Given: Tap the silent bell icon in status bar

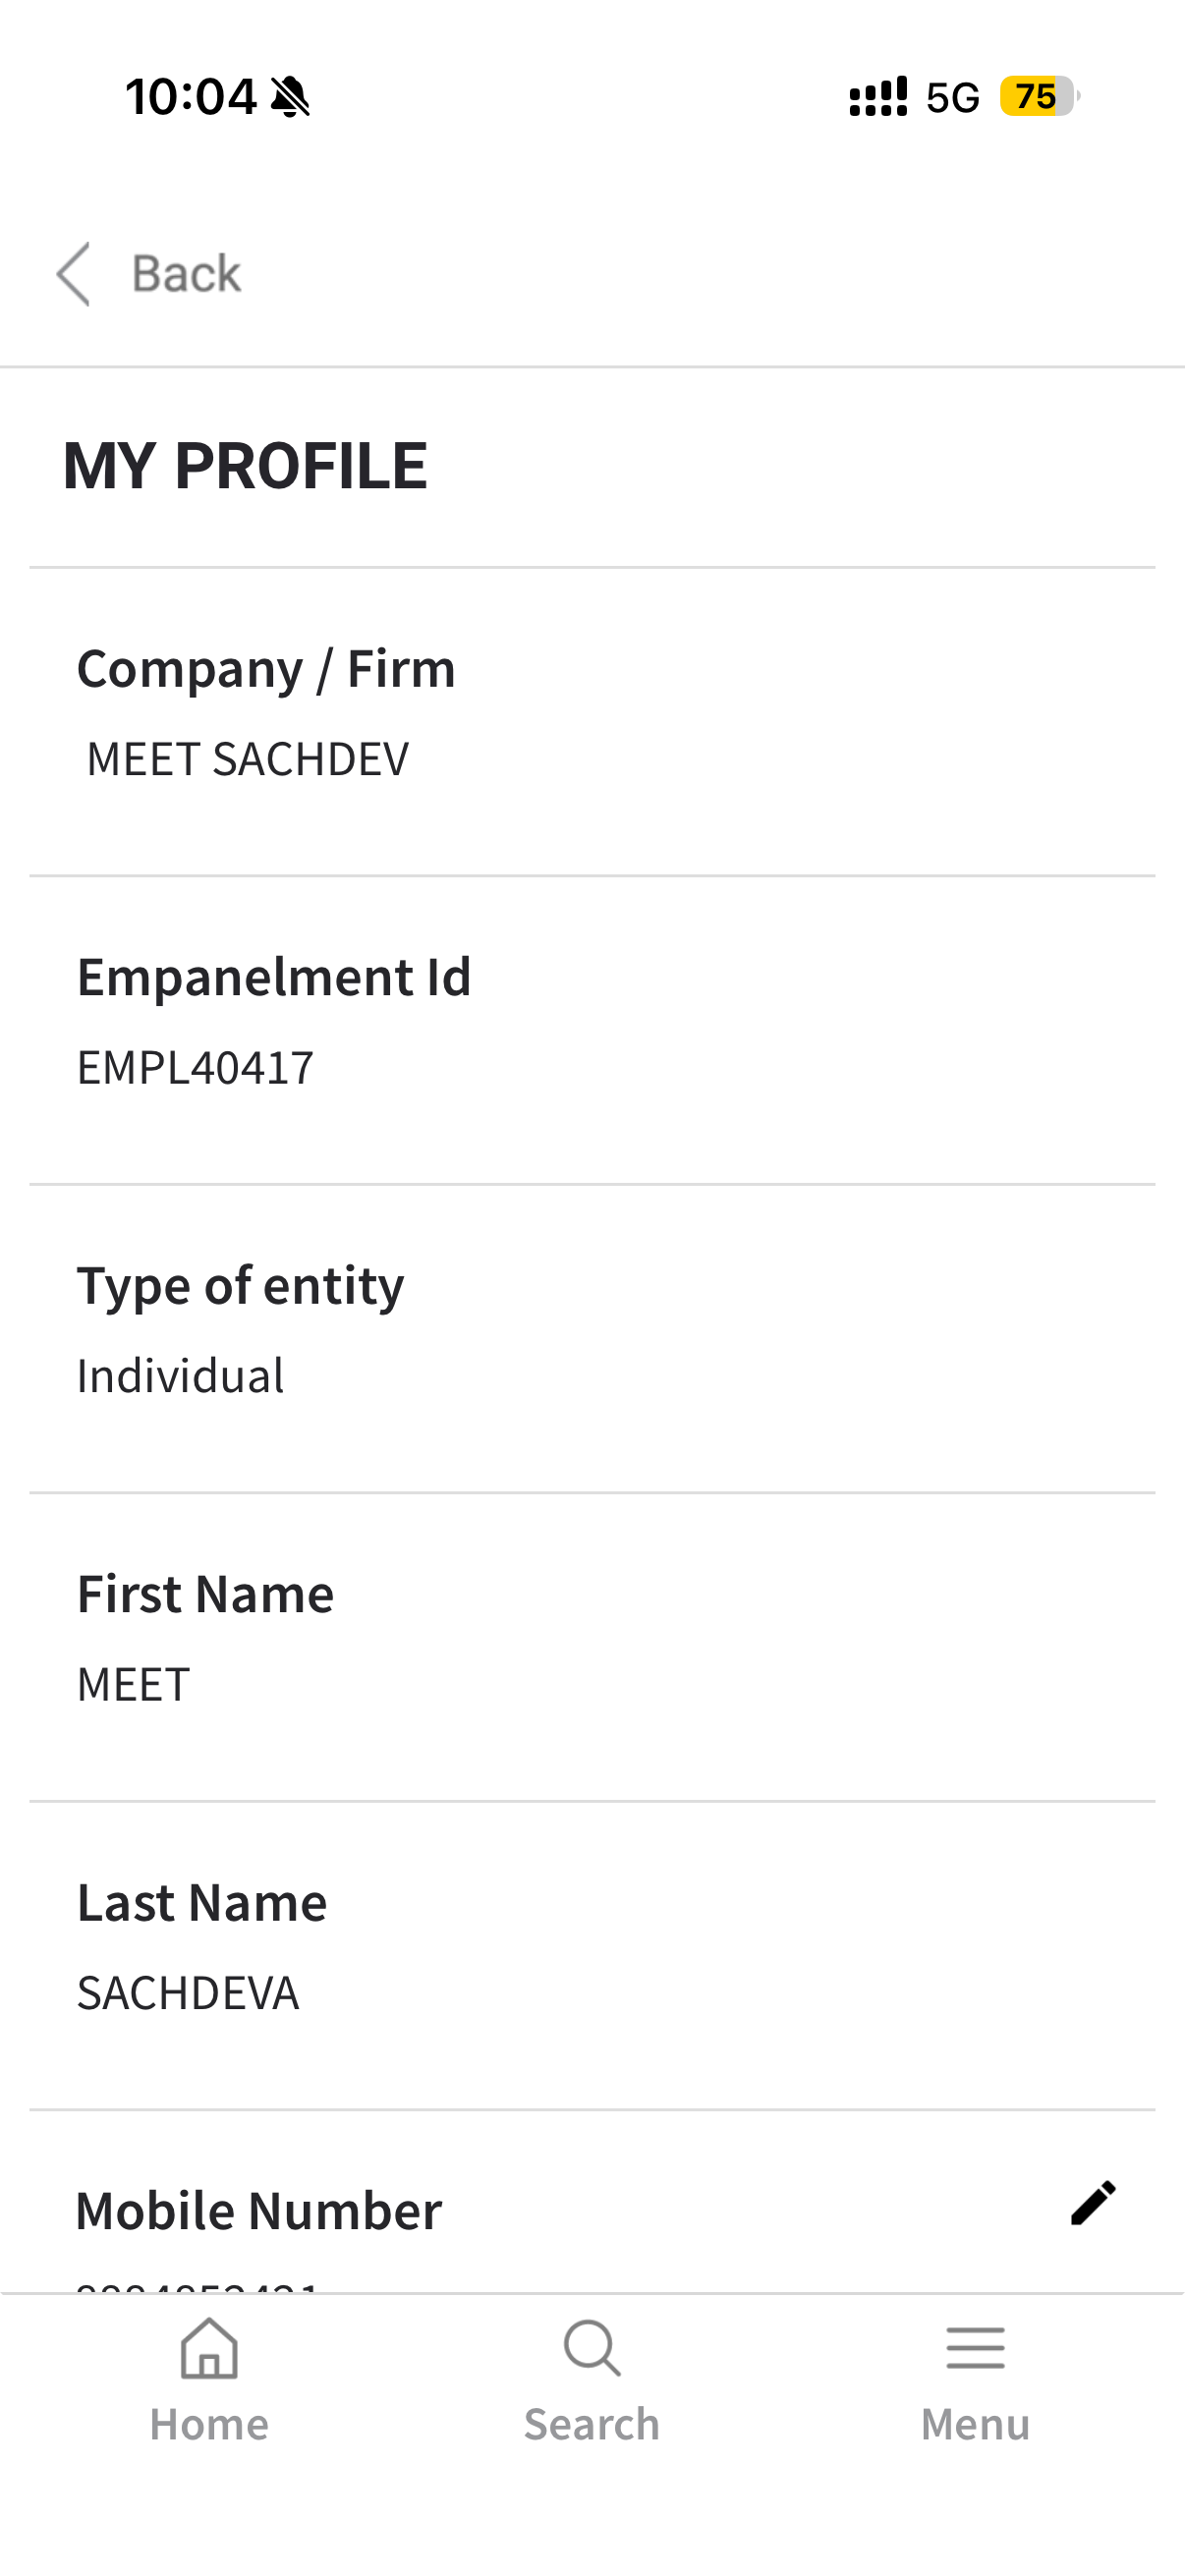Looking at the screenshot, I should coord(291,97).
